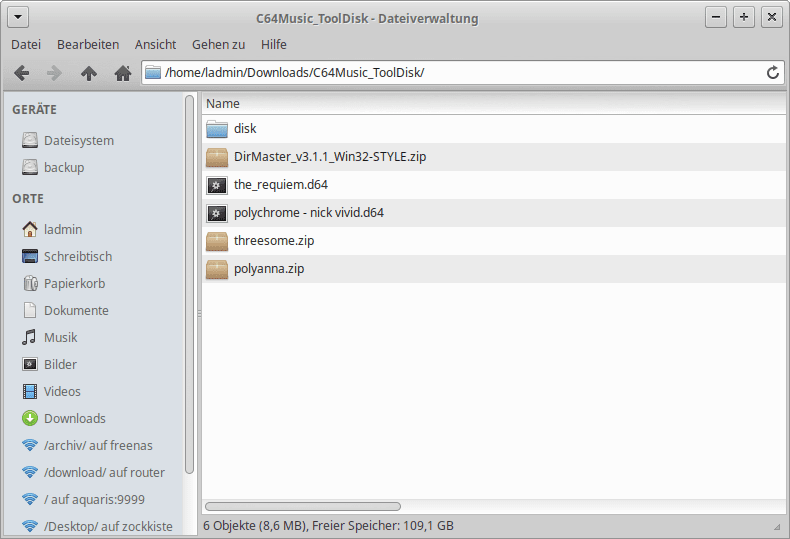
Task: Open the Hilfe menu
Action: (274, 44)
